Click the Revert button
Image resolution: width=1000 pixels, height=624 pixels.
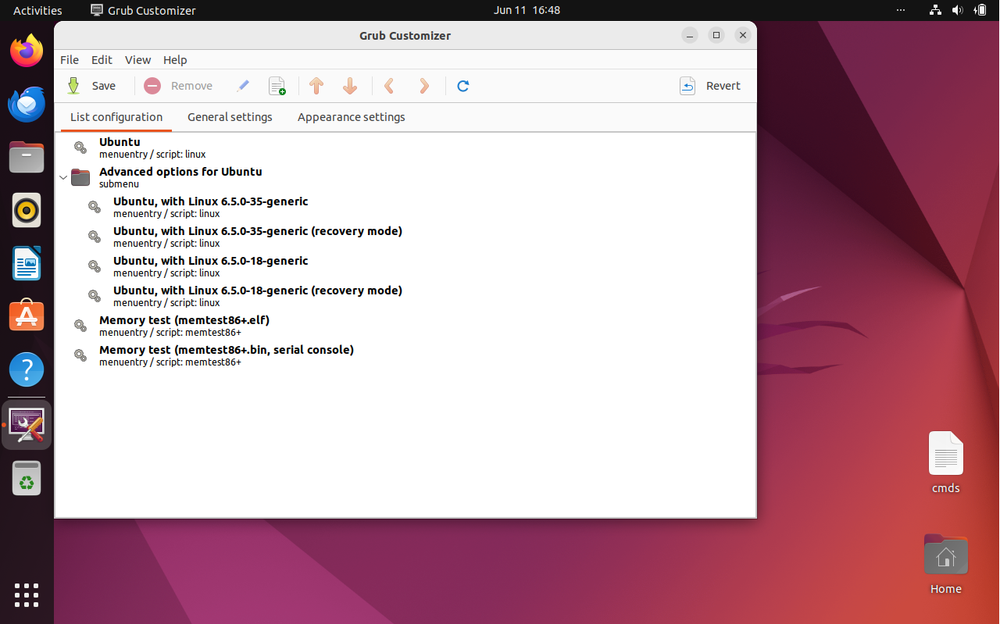point(711,86)
